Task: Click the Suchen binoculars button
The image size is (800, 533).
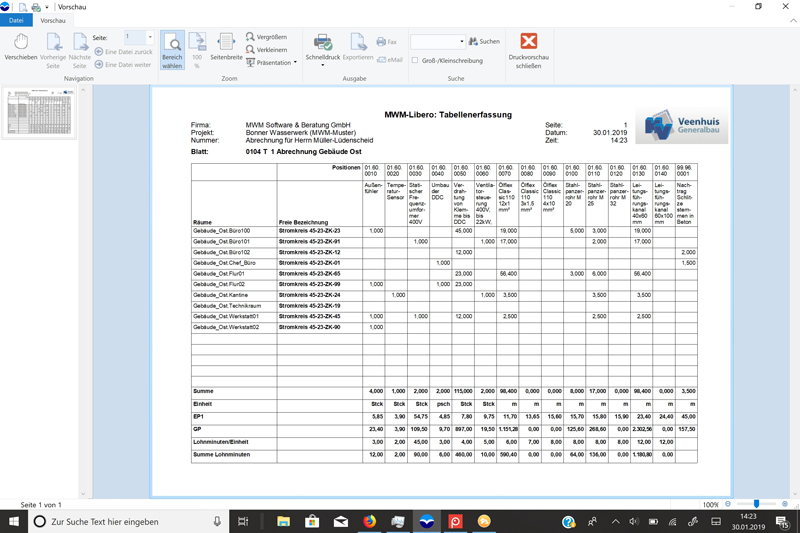Action: 485,42
